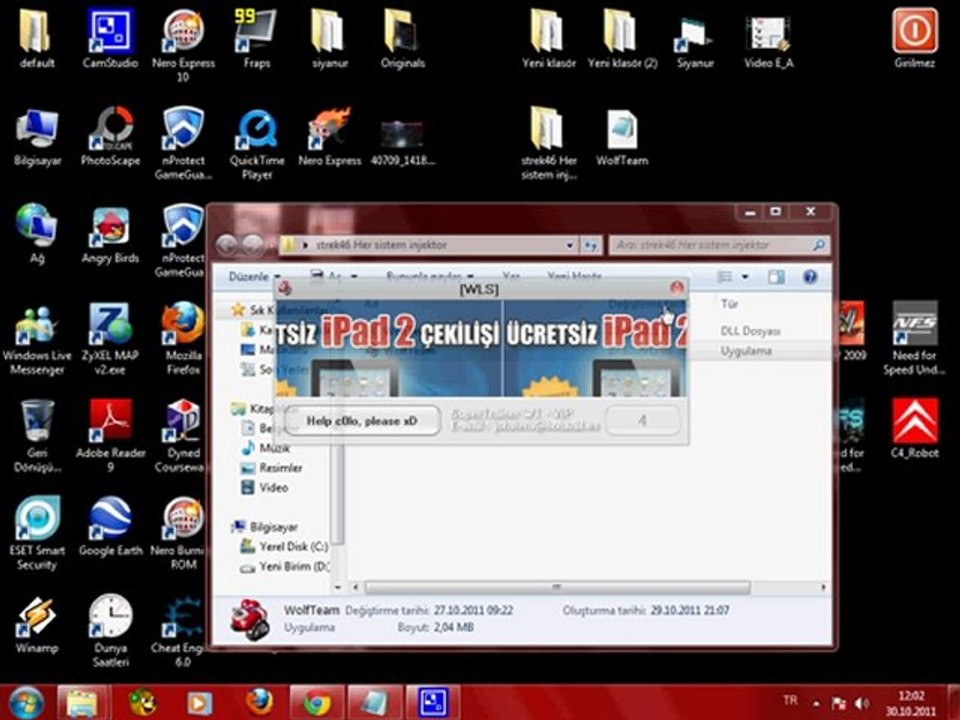Open the C4_Robot desktop icon
This screenshot has width=960, height=720.
[x=915, y=429]
